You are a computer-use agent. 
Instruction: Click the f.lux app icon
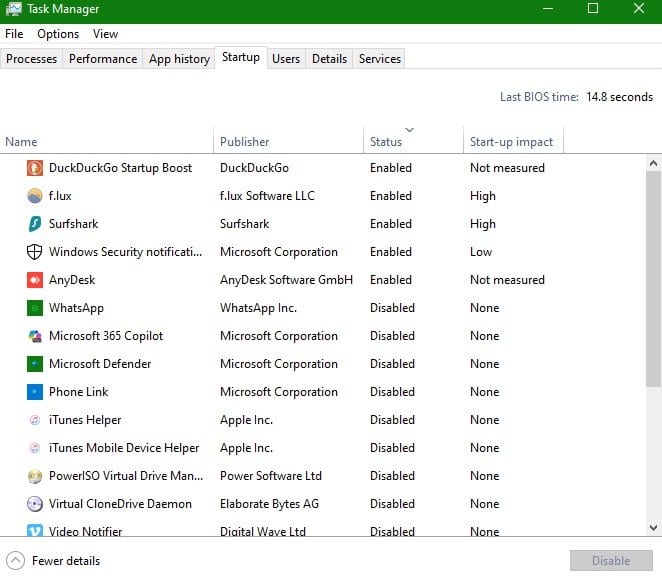point(35,196)
